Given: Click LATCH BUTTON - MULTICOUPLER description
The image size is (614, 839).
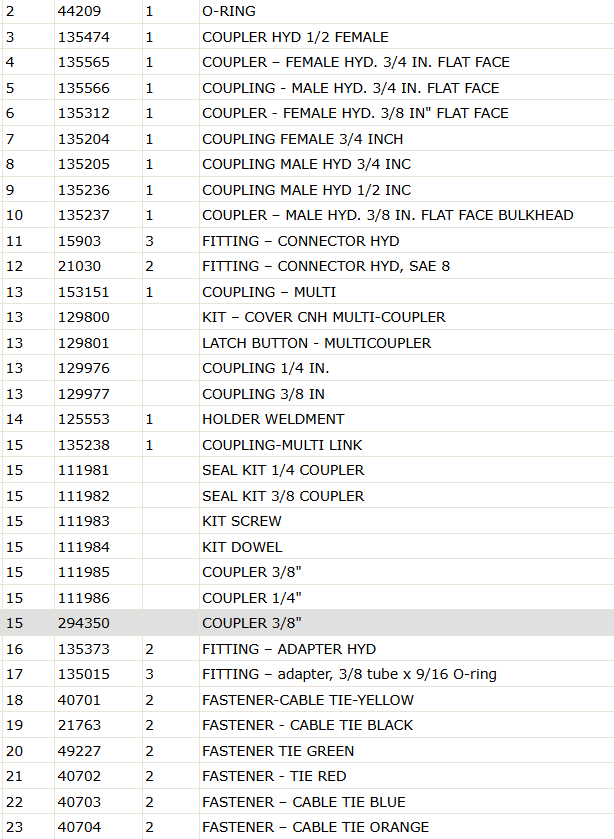Looking at the screenshot, I should pos(316,343).
